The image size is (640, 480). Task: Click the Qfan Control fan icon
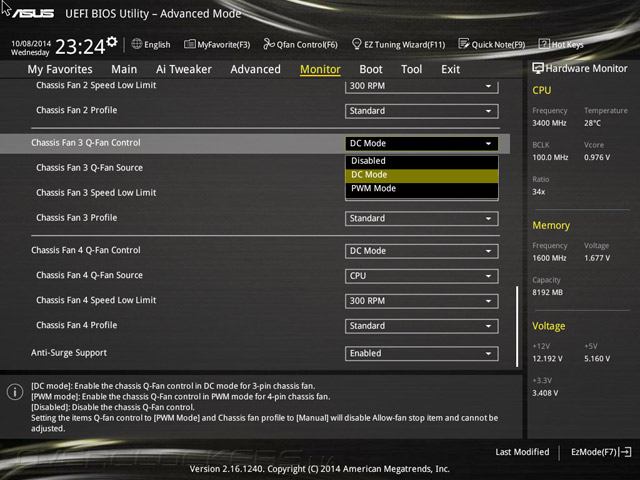point(269,44)
